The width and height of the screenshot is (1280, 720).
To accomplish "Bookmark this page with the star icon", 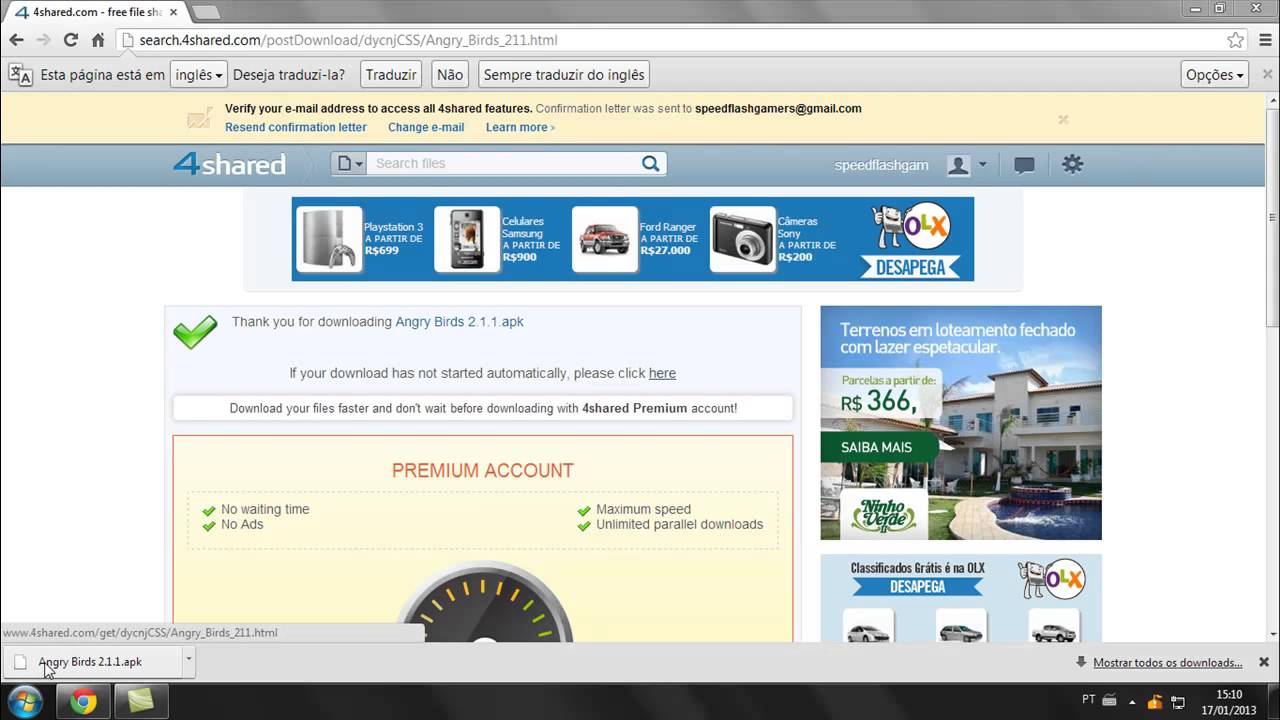I will 1236,40.
